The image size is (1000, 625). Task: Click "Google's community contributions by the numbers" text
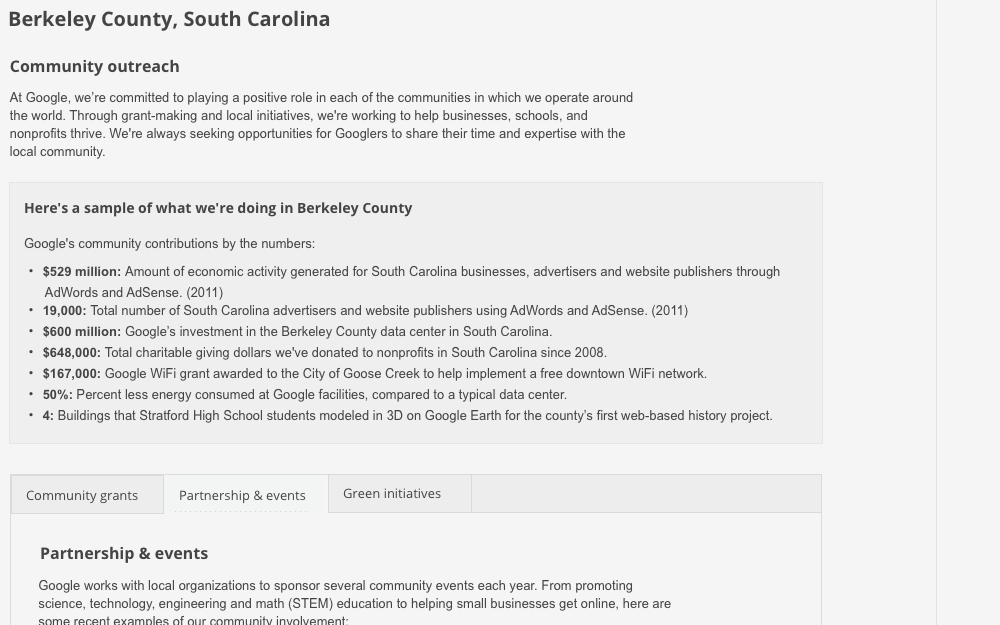point(169,244)
